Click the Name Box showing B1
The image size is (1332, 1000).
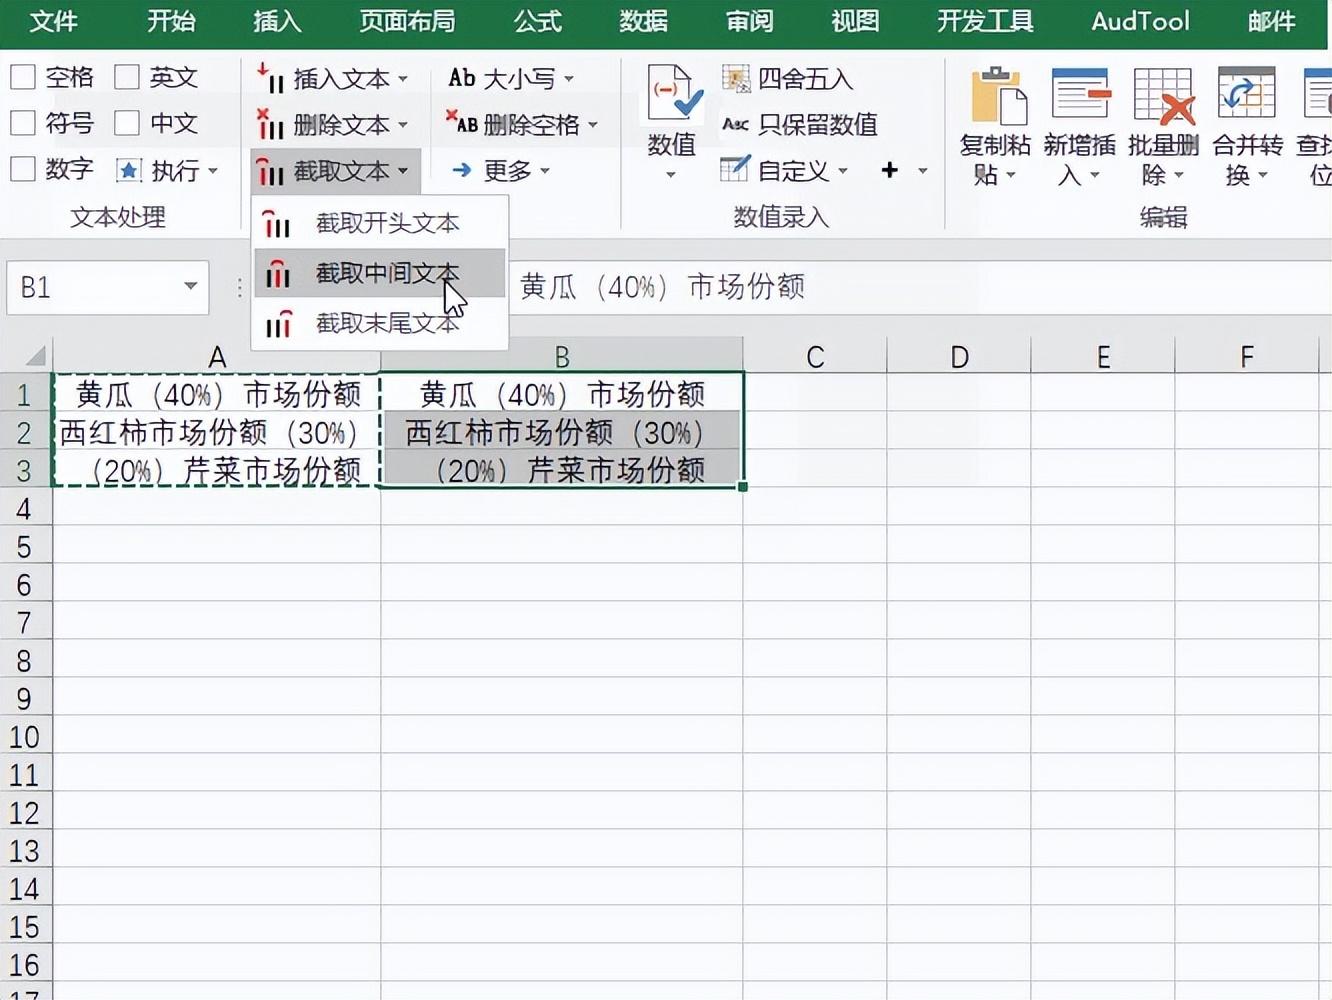pyautogui.click(x=107, y=288)
